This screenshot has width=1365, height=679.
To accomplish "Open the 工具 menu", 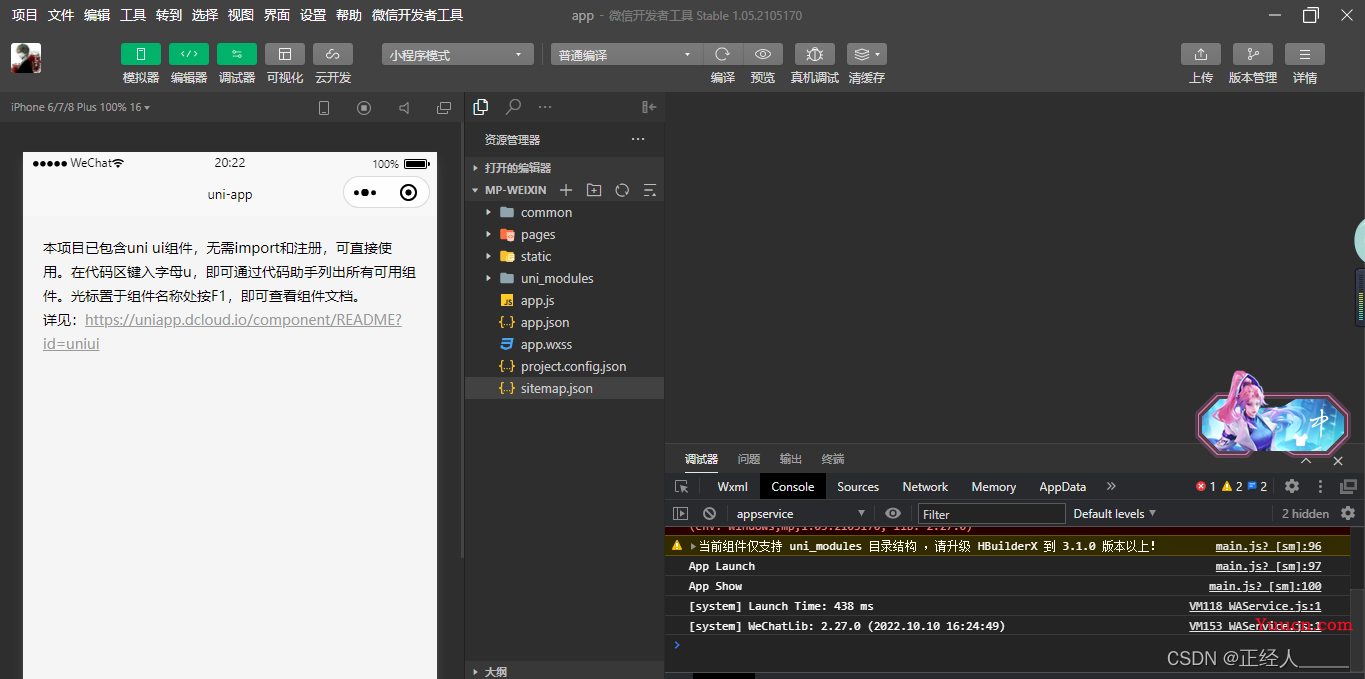I will coord(133,15).
